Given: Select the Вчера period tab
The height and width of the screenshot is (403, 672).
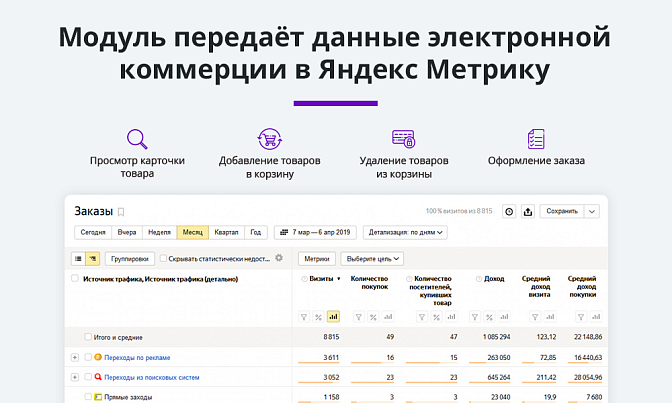Looking at the screenshot, I should [x=127, y=232].
